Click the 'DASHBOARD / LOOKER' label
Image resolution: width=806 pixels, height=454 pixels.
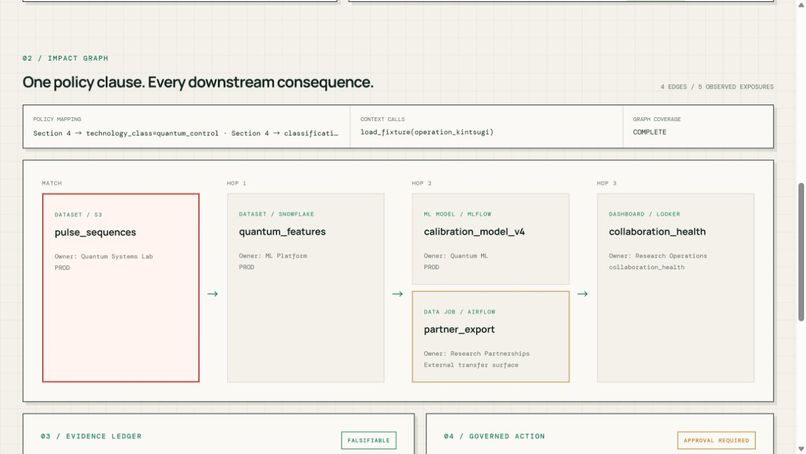pos(644,214)
